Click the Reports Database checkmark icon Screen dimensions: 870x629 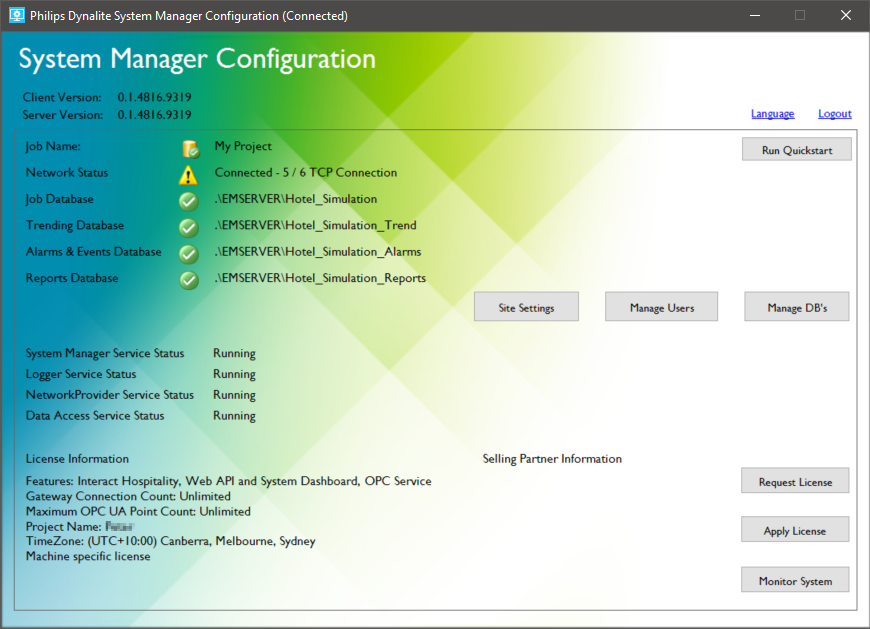[189, 280]
